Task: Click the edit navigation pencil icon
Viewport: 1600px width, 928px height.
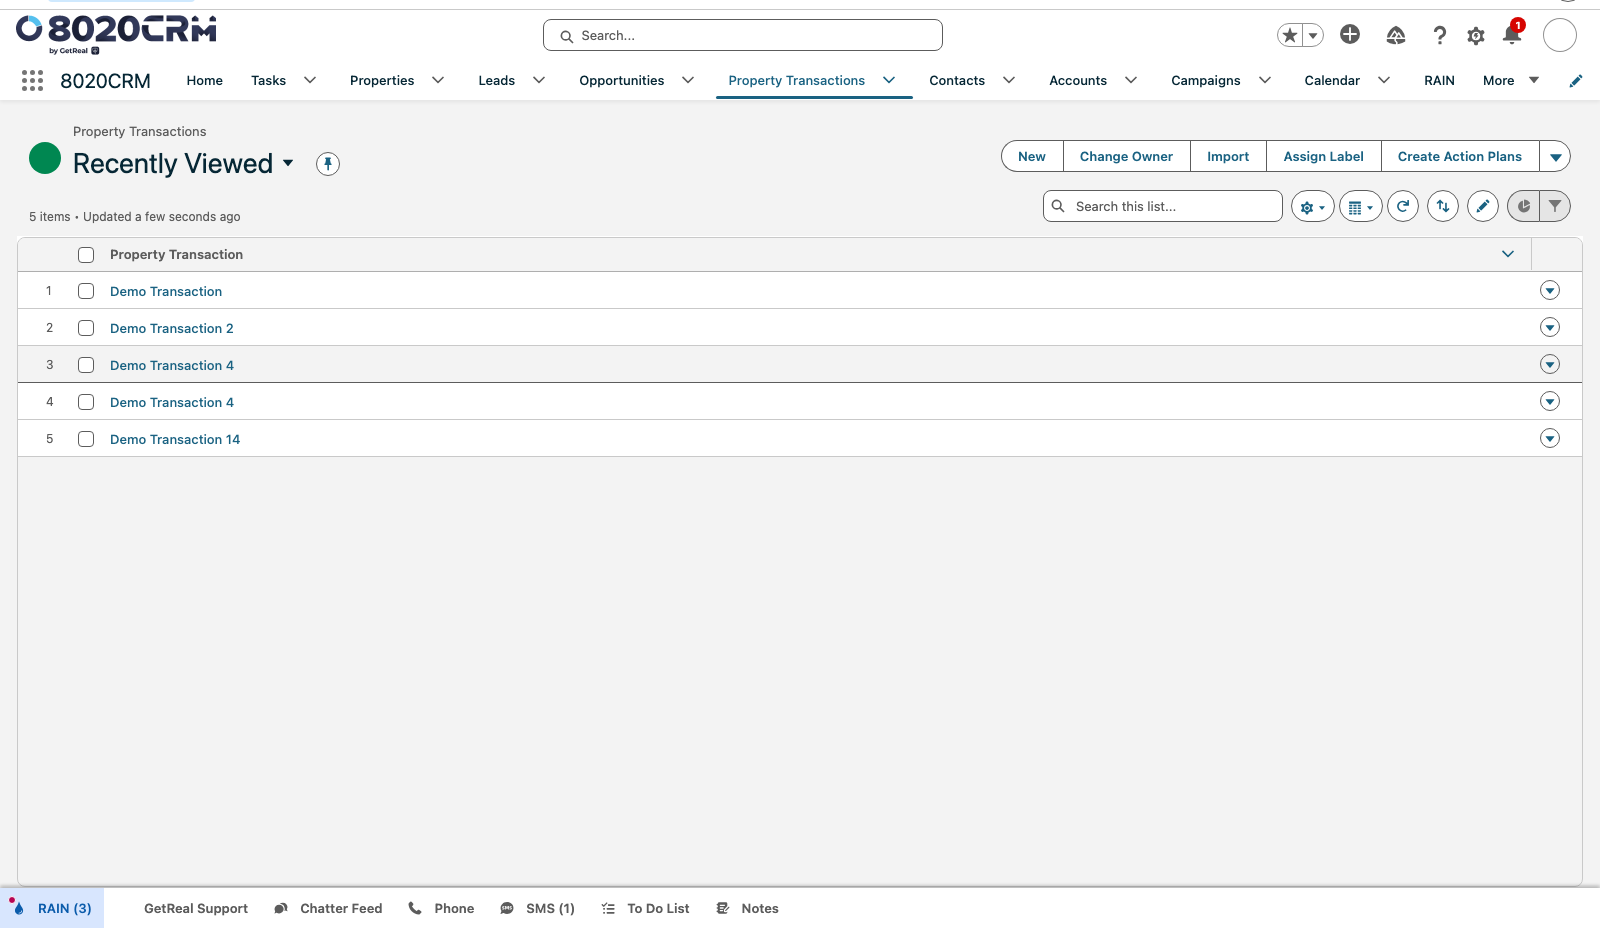Action: click(x=1576, y=81)
